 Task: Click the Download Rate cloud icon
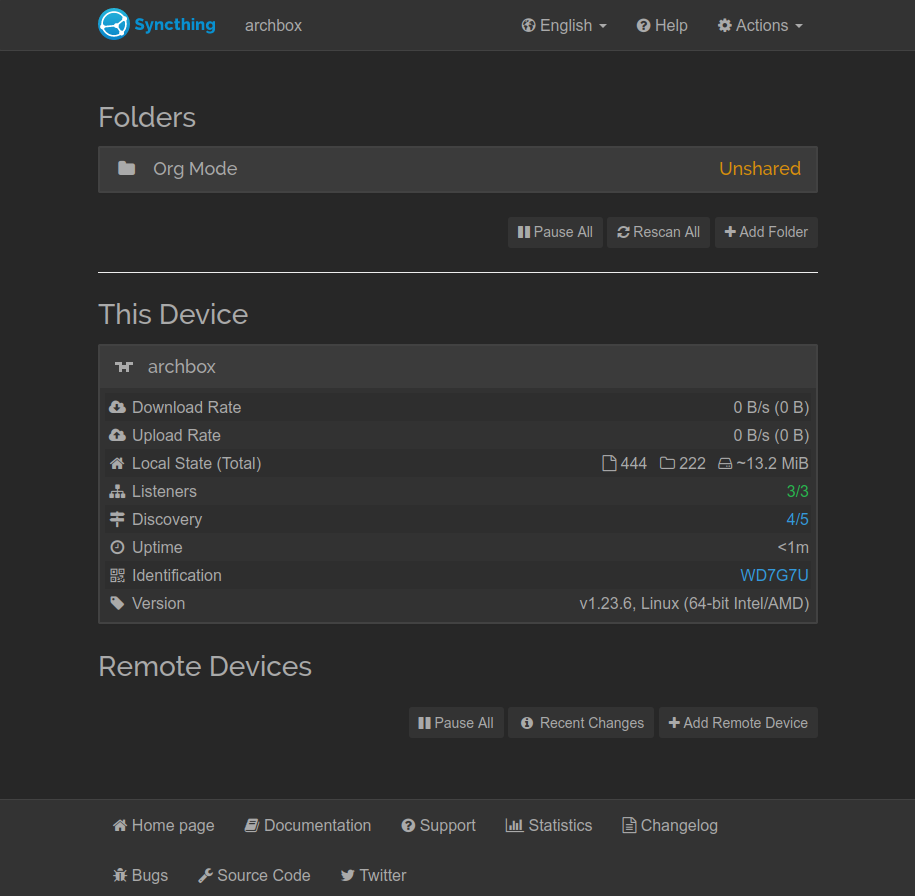pos(117,407)
